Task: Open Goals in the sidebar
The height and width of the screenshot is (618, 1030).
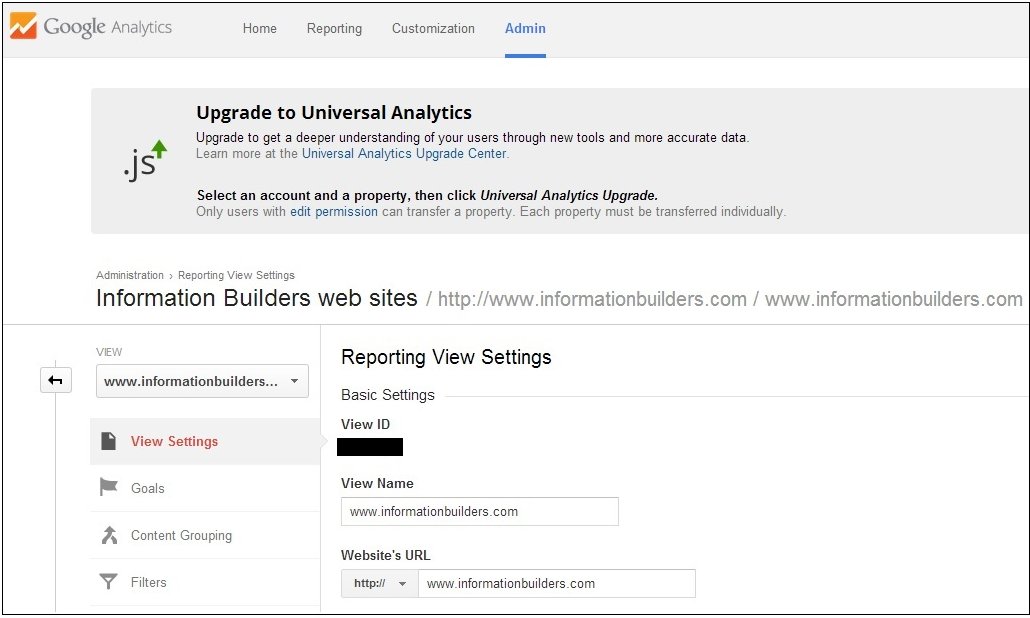Action: pos(205,488)
